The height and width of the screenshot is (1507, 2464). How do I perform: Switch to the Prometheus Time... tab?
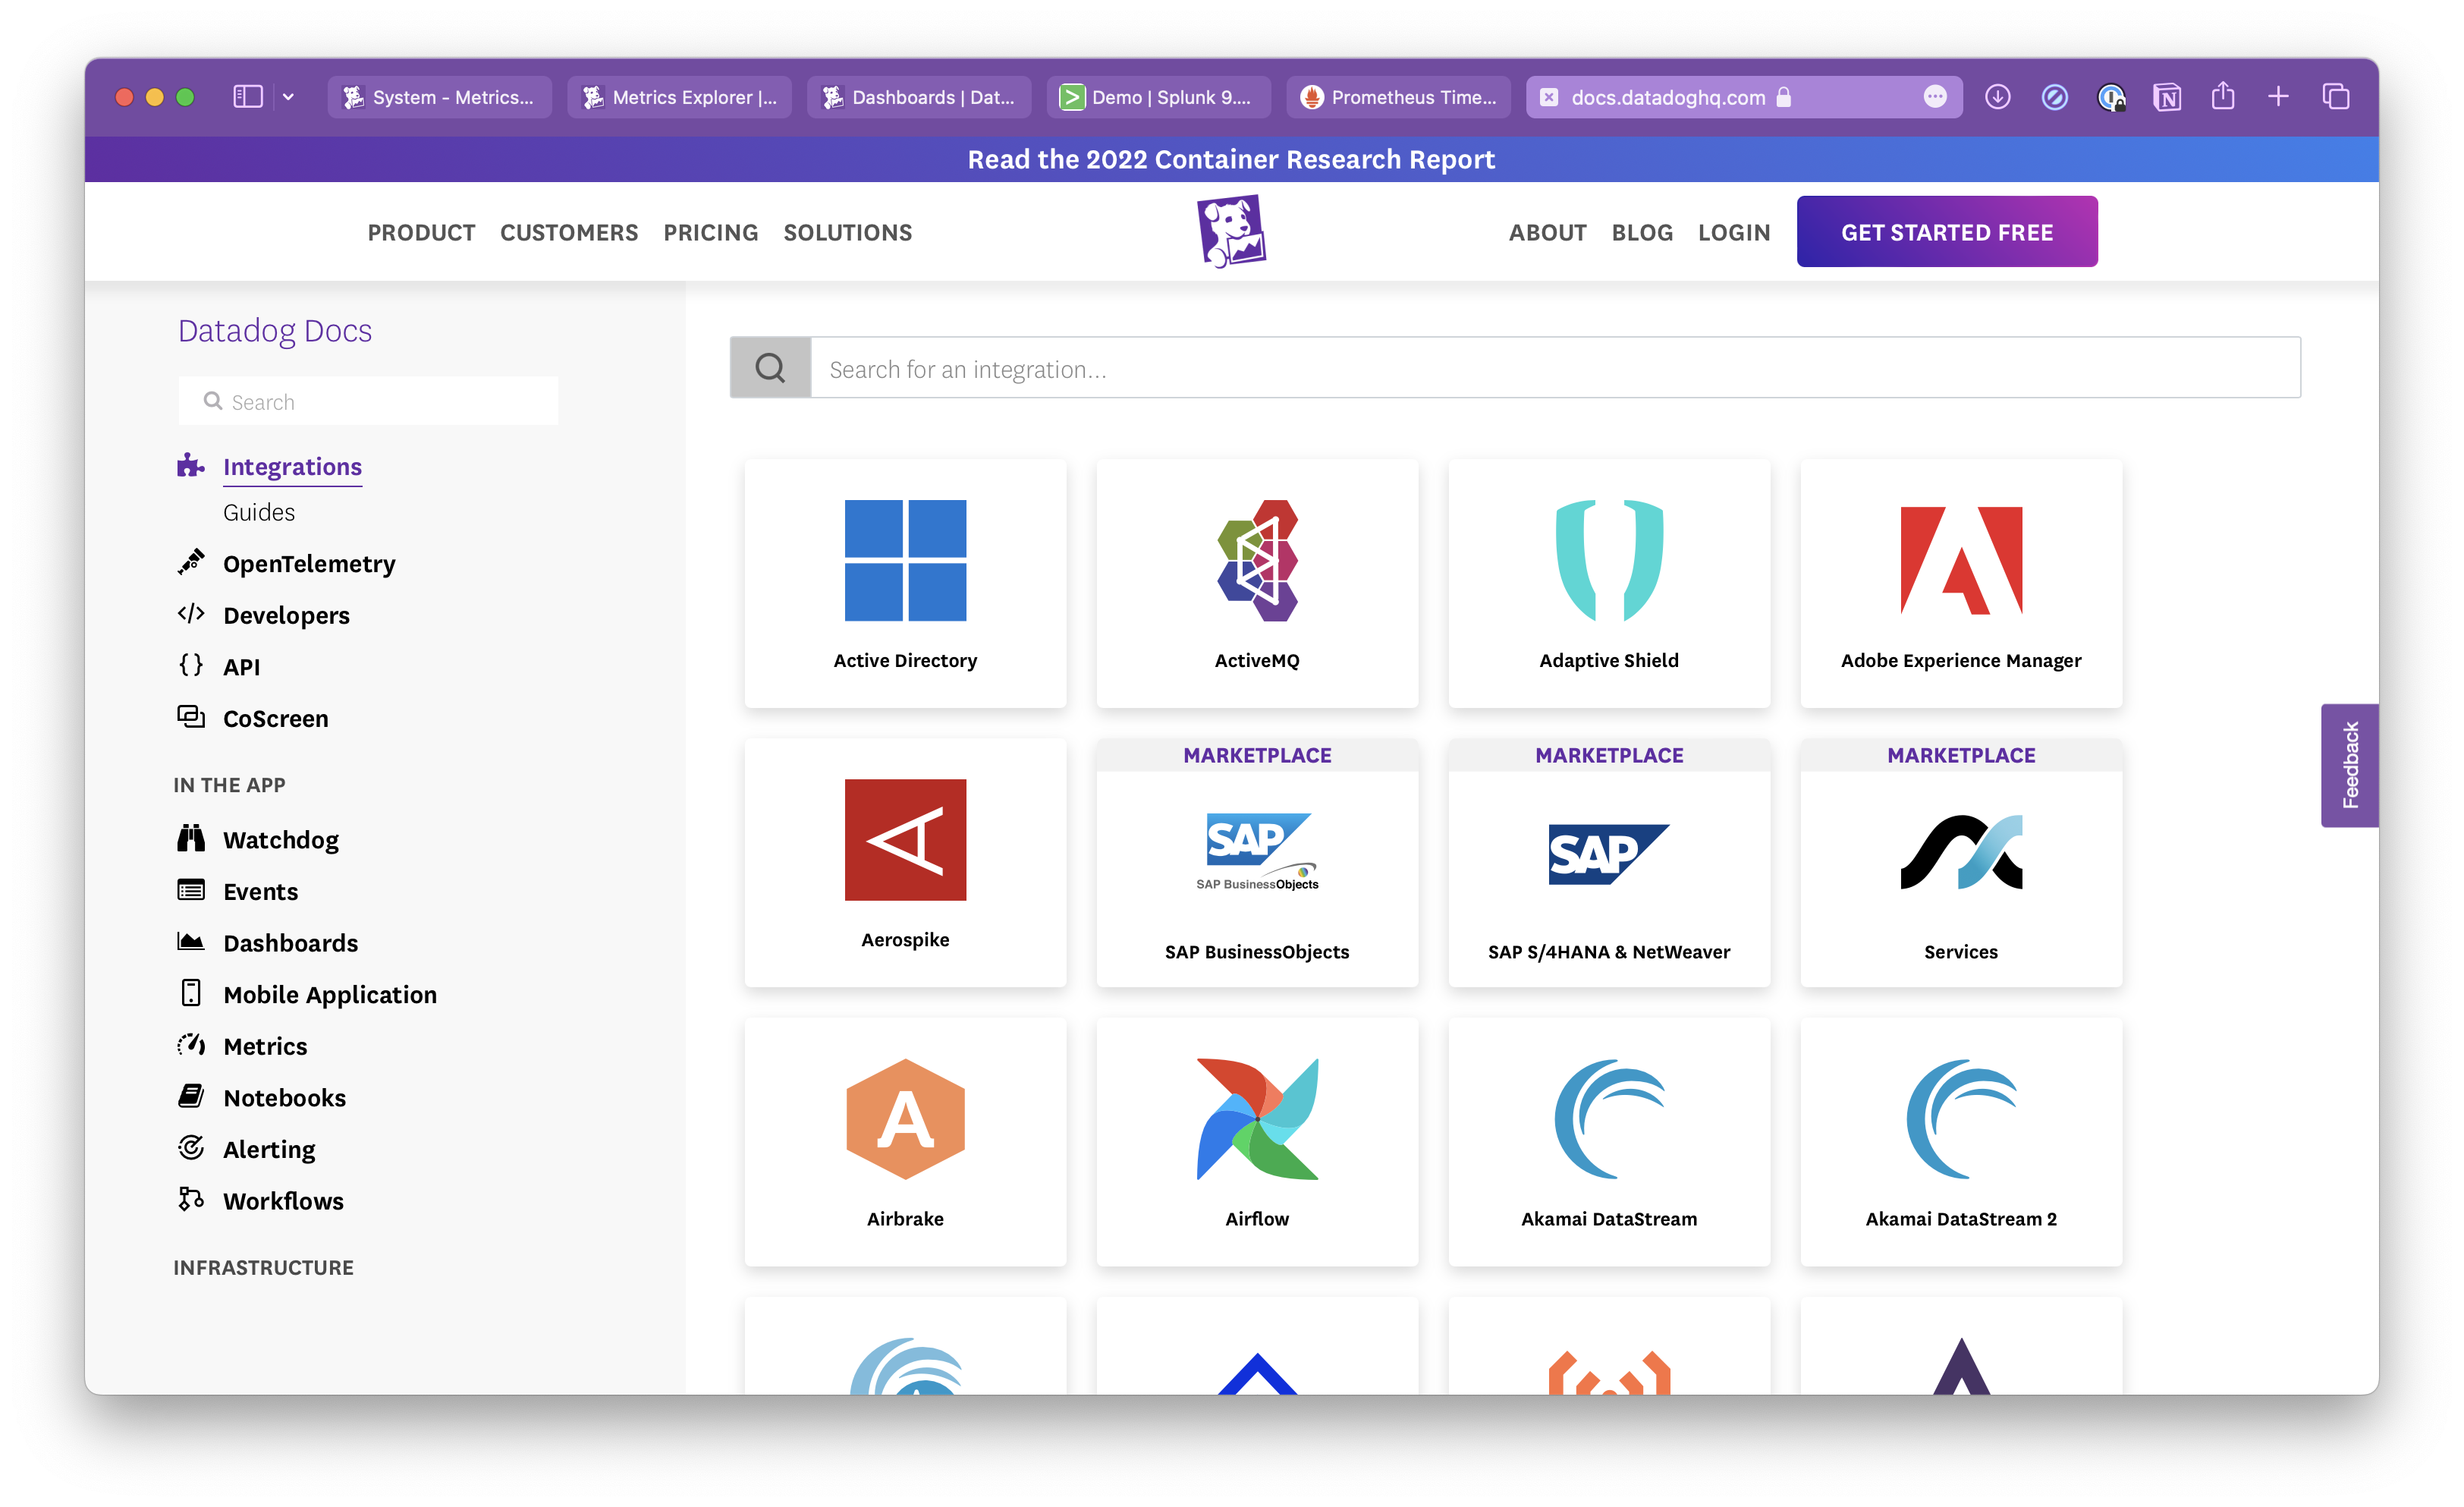click(x=1399, y=97)
